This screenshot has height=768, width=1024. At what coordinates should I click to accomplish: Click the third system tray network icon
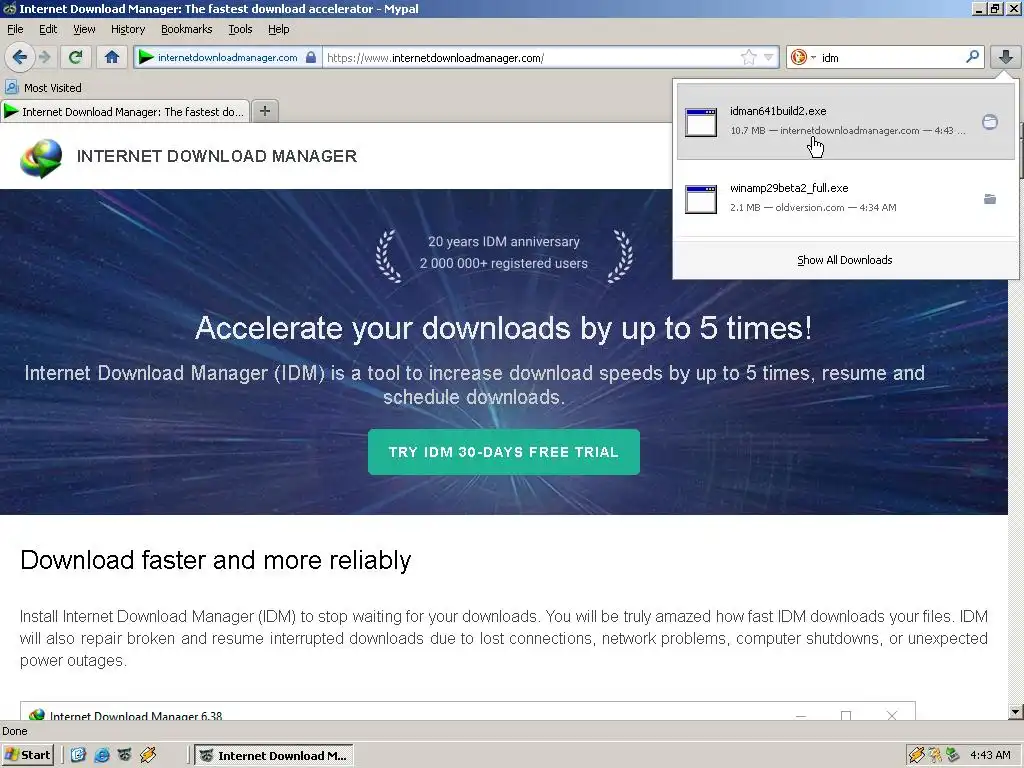tap(953, 755)
